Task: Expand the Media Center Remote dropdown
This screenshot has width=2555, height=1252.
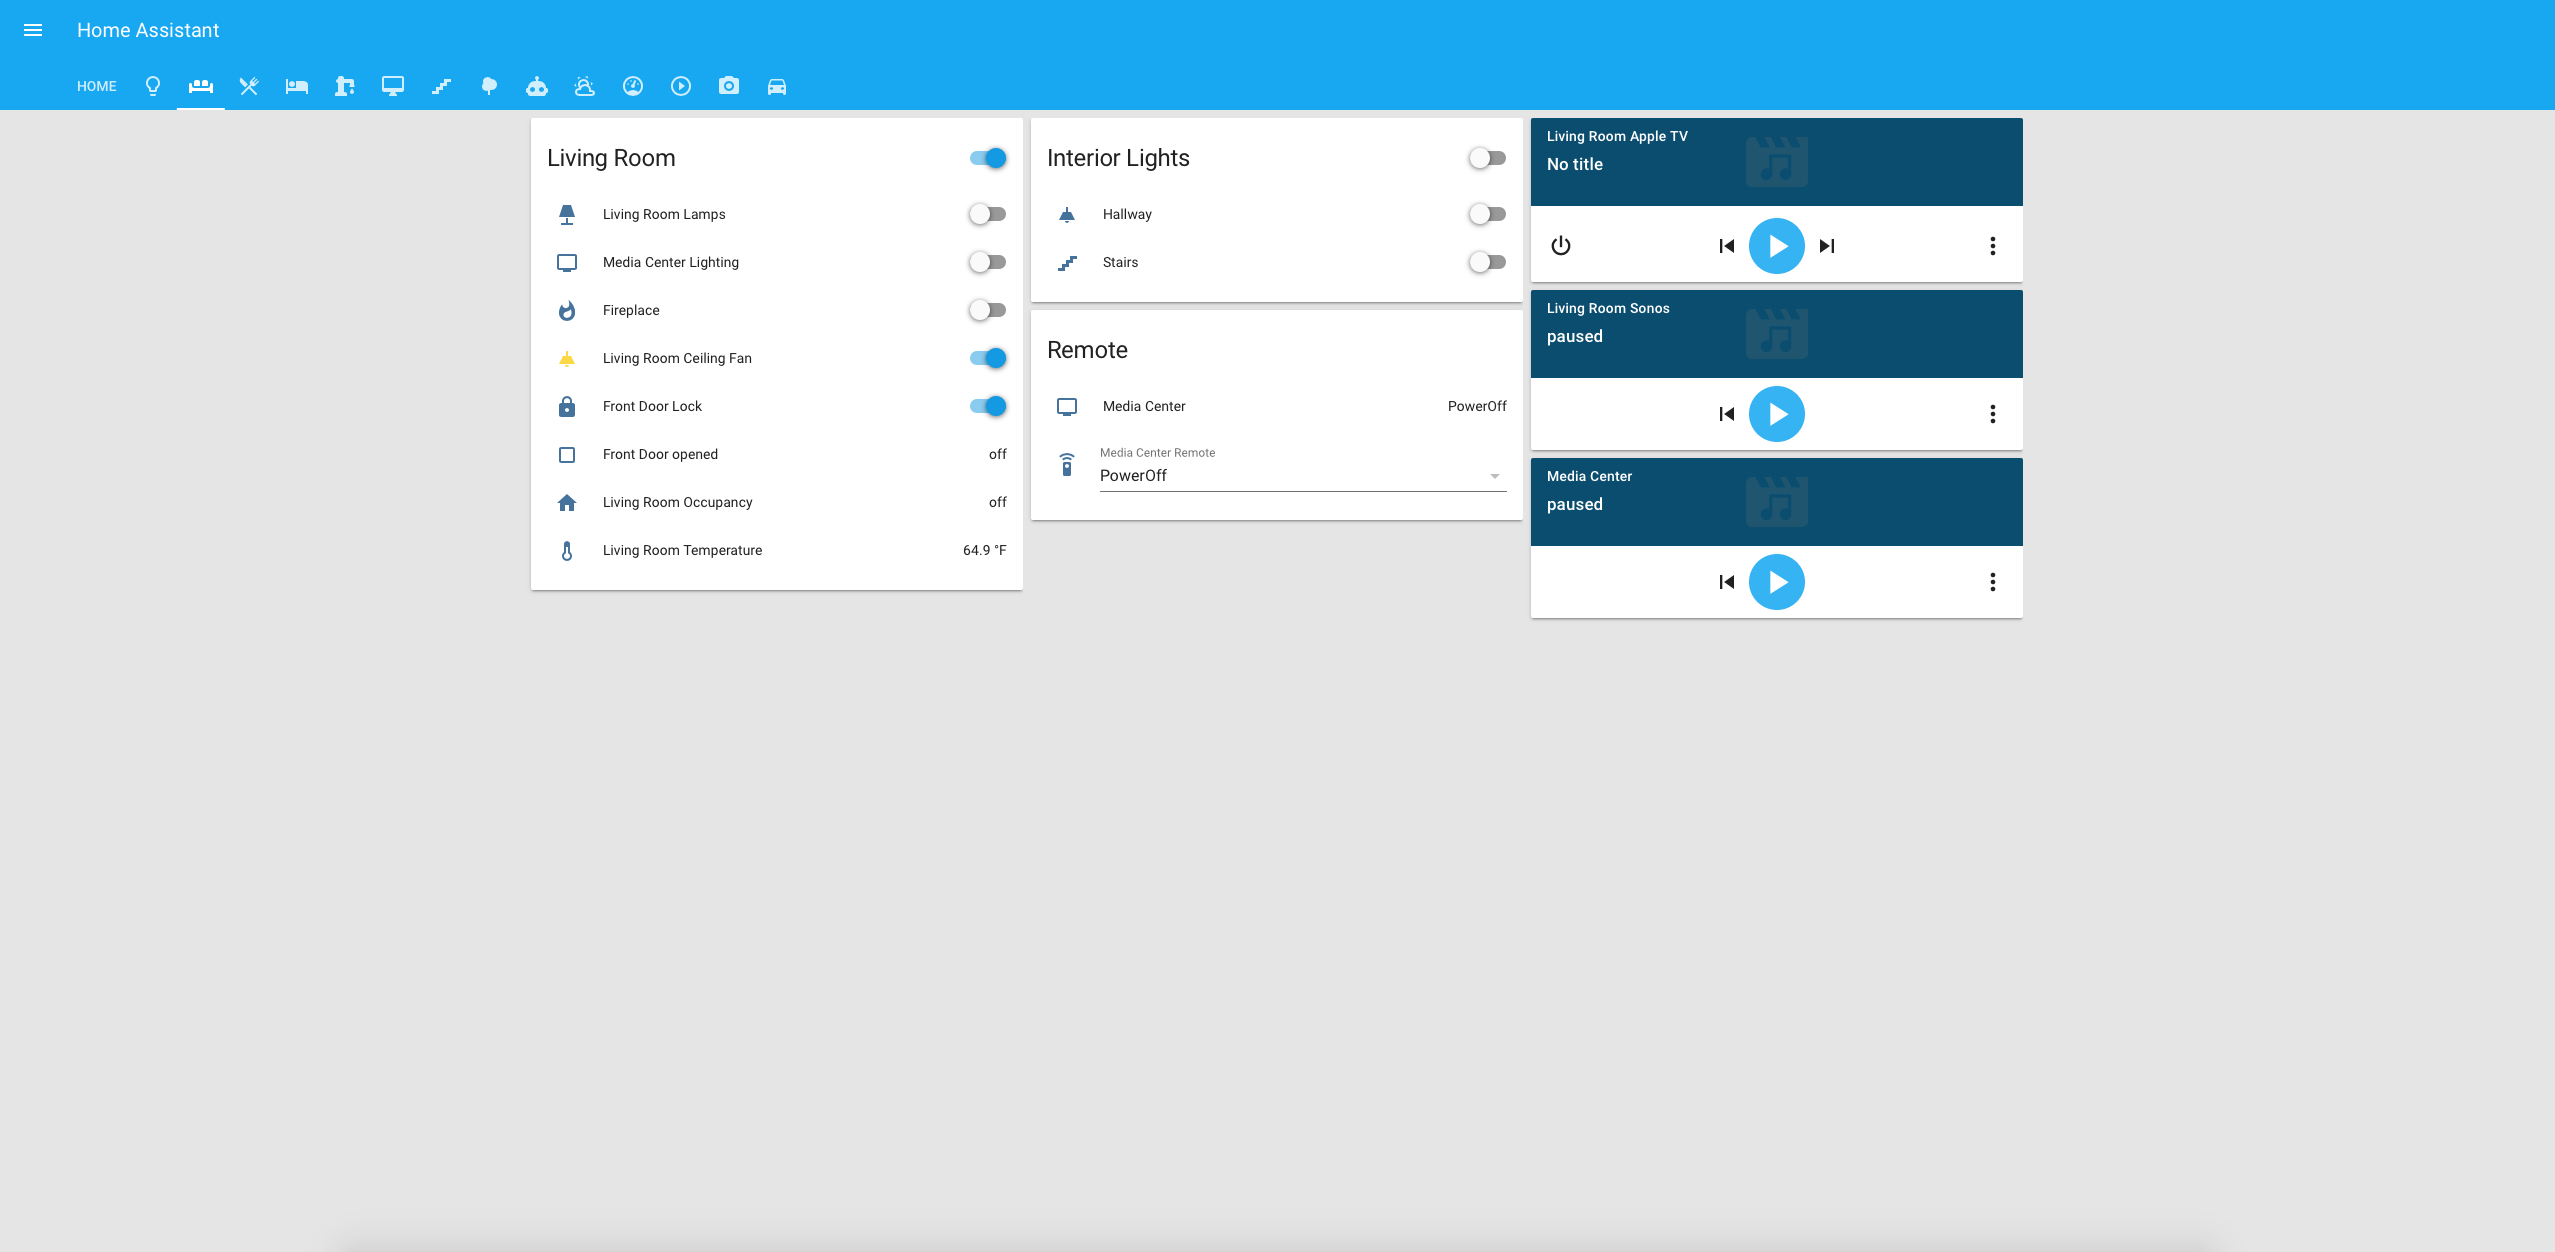Action: pyautogui.click(x=1491, y=476)
